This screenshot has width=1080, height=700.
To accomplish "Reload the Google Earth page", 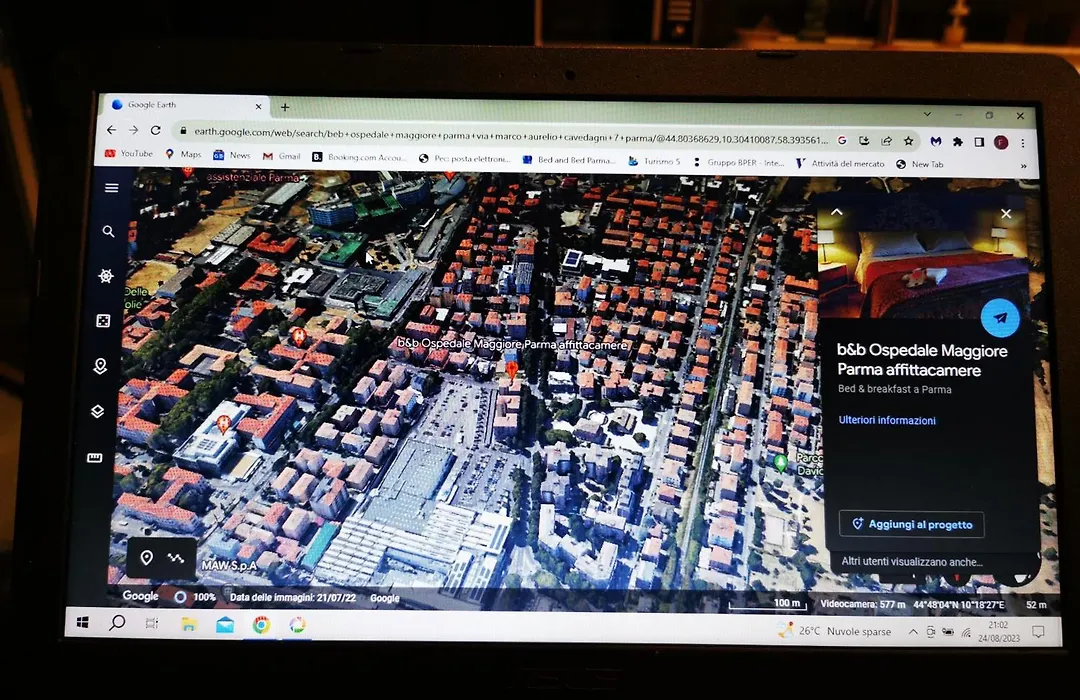I will coord(156,130).
